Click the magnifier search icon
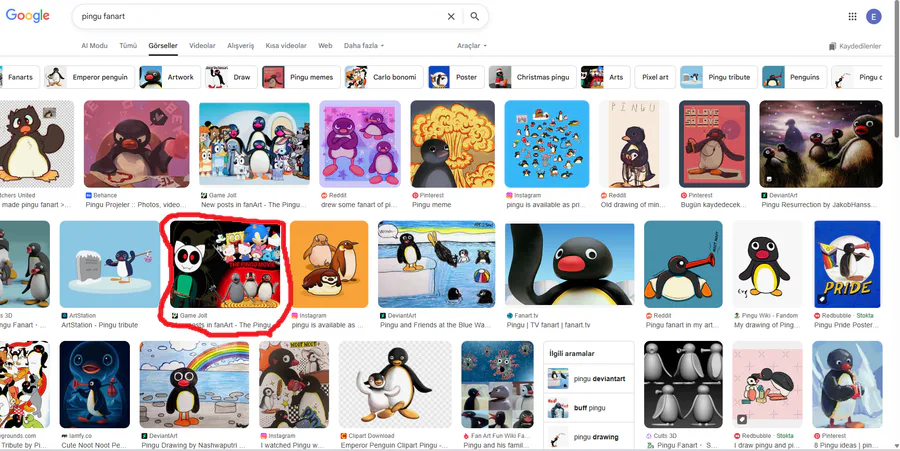Image resolution: width=900 pixels, height=451 pixels. [475, 17]
